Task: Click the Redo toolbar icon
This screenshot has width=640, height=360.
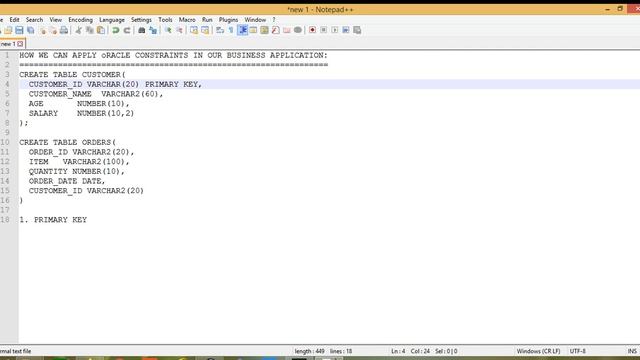Action: point(127,30)
